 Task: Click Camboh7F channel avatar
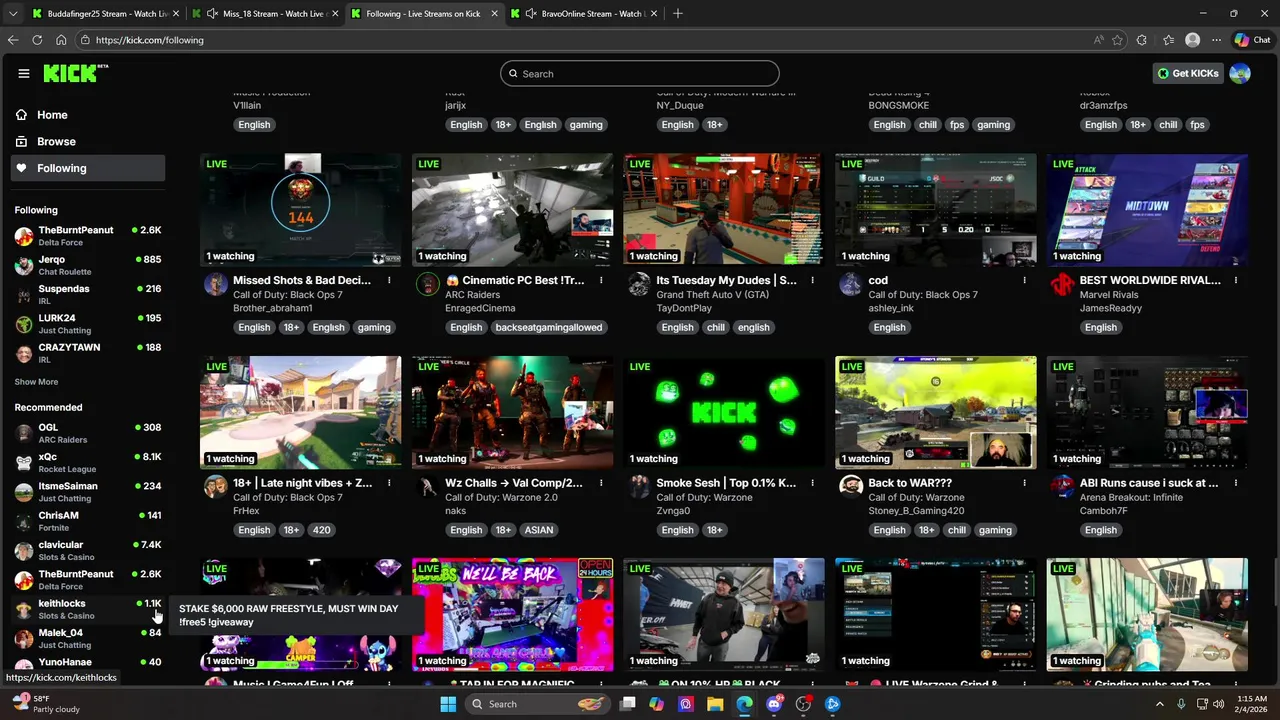pos(1062,487)
